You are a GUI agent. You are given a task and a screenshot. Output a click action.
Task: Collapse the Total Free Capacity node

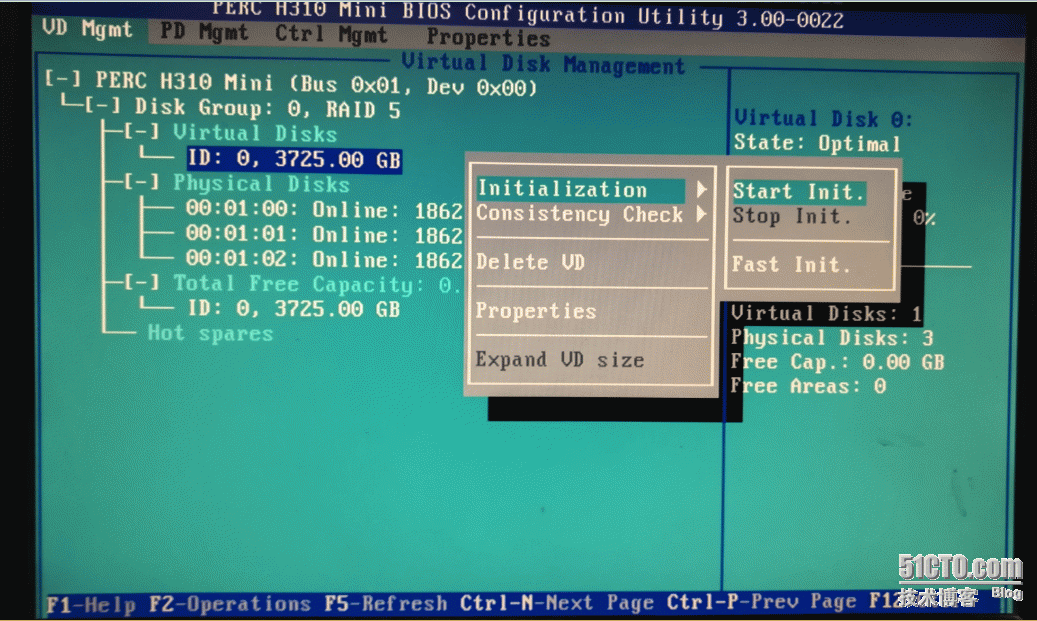coord(141,284)
